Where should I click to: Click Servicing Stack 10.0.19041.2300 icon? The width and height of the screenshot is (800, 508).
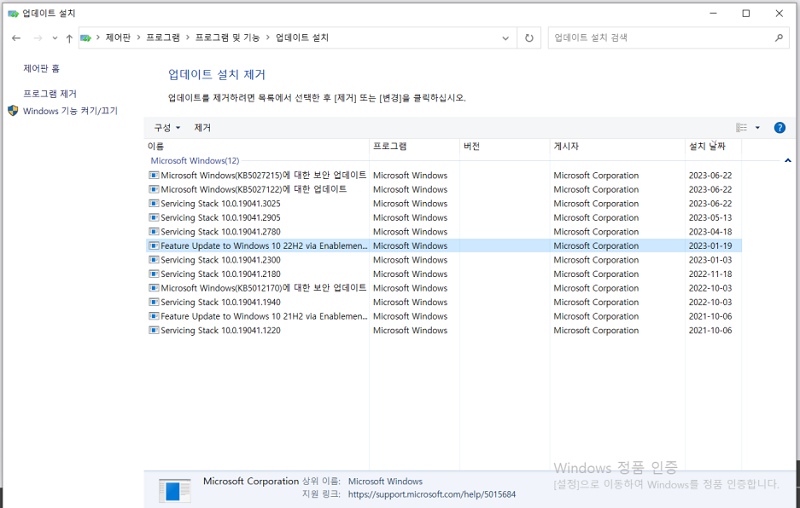coord(154,260)
